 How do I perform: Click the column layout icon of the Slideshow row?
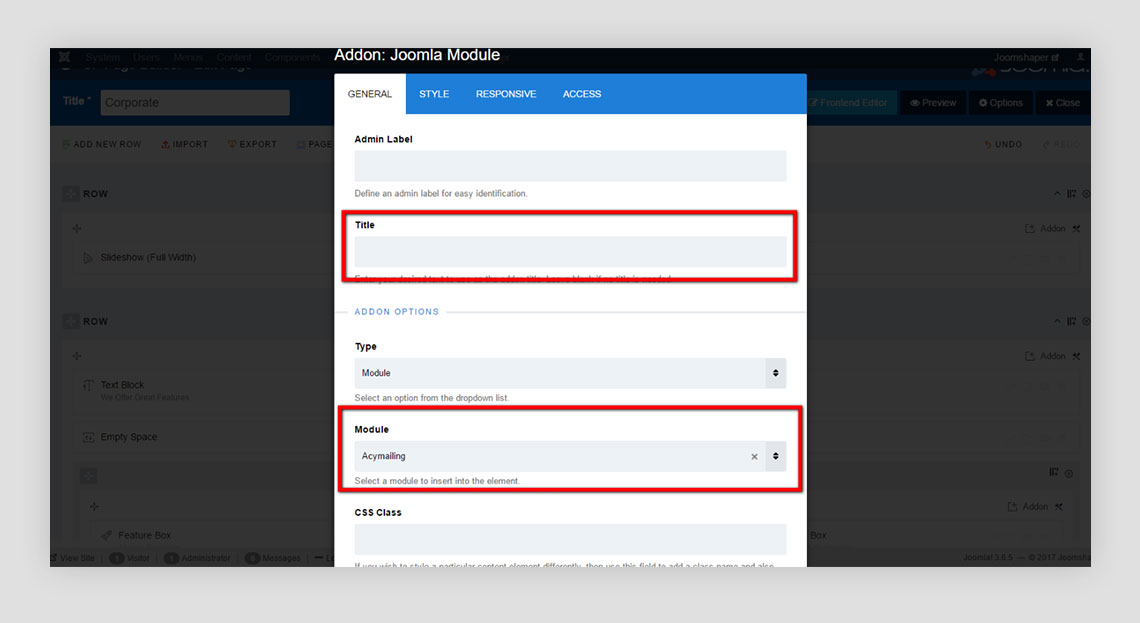coord(1071,193)
